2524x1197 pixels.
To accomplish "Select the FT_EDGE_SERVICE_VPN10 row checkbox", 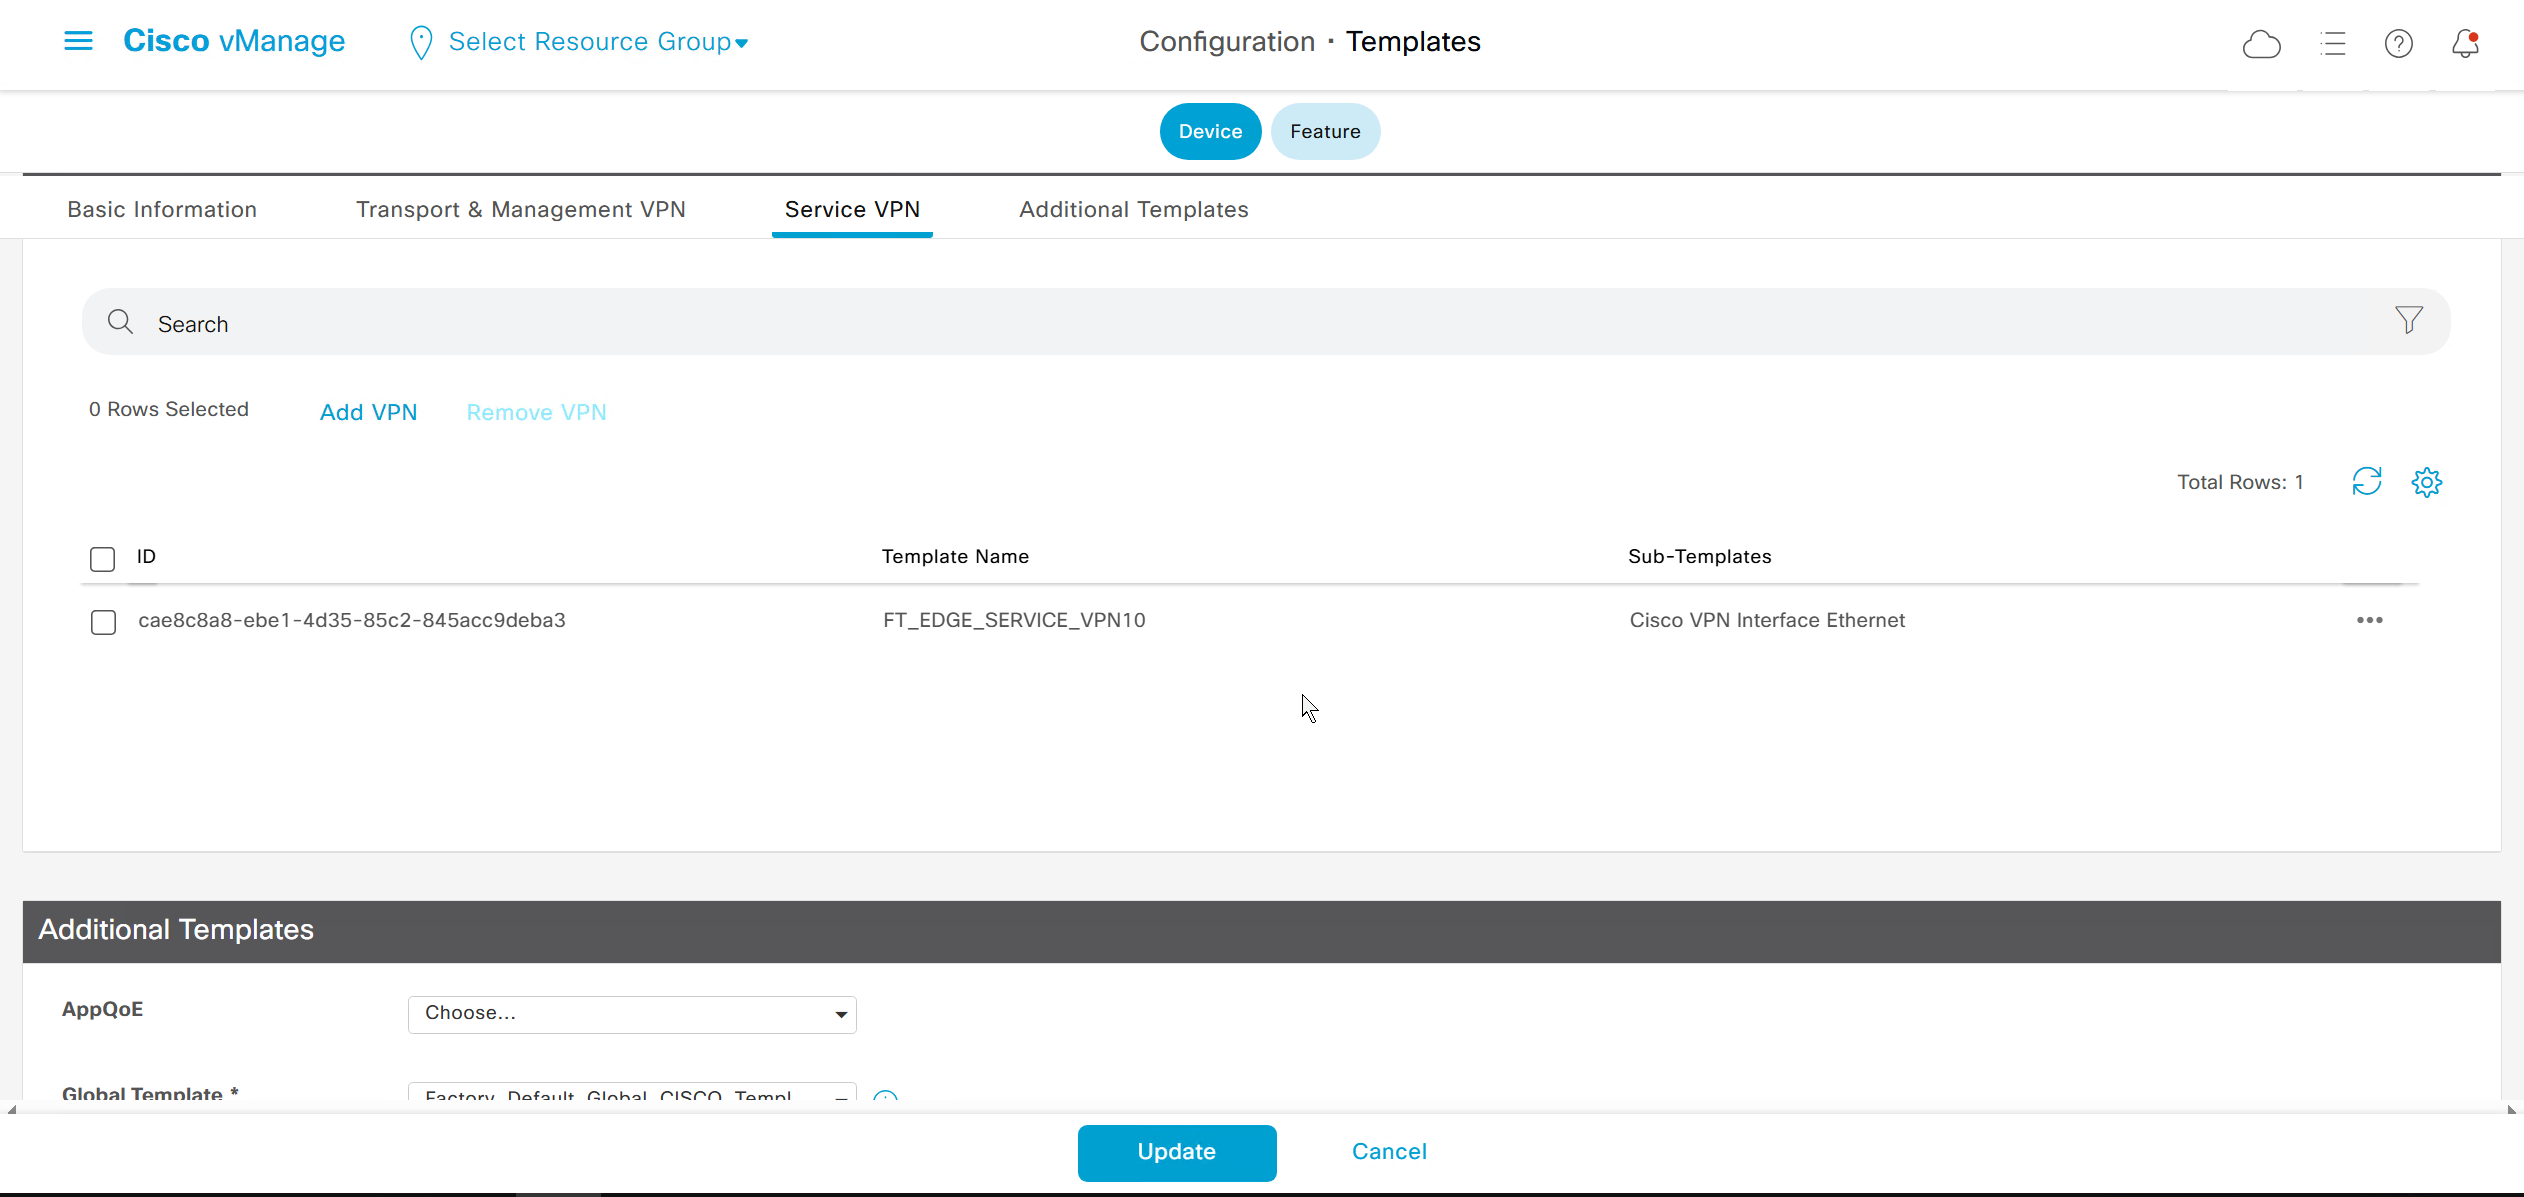I will (103, 622).
